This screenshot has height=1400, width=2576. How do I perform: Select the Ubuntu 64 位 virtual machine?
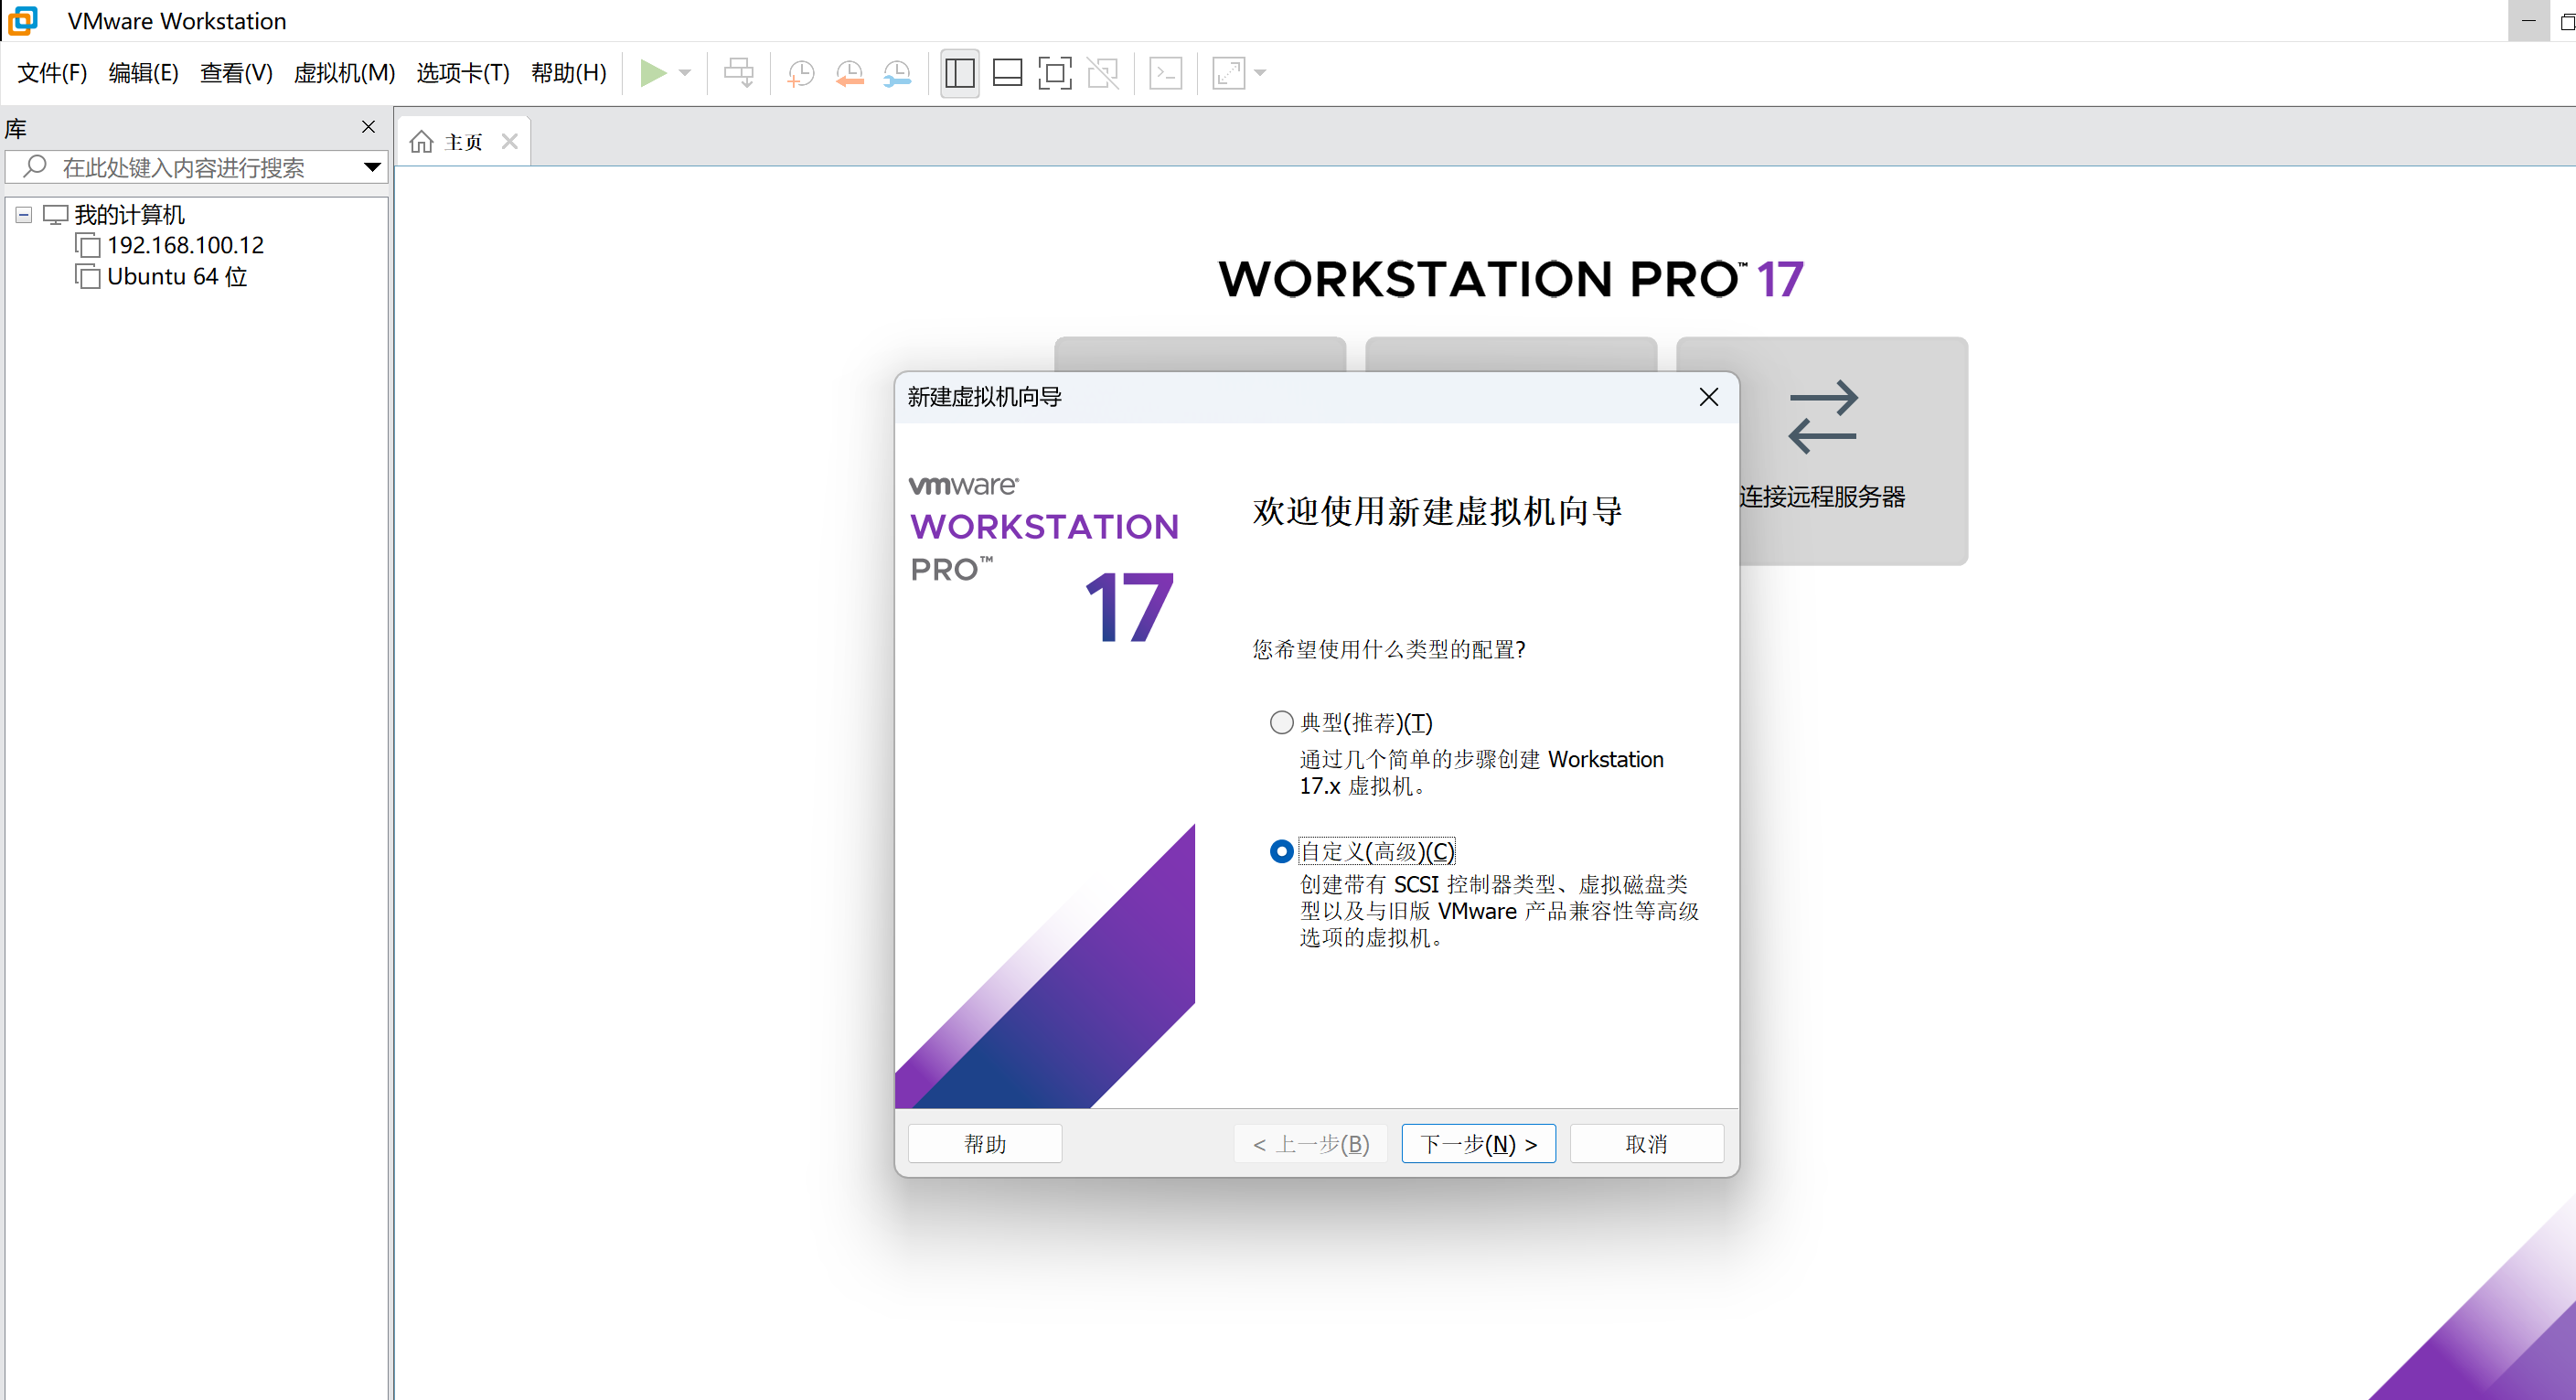(x=177, y=277)
